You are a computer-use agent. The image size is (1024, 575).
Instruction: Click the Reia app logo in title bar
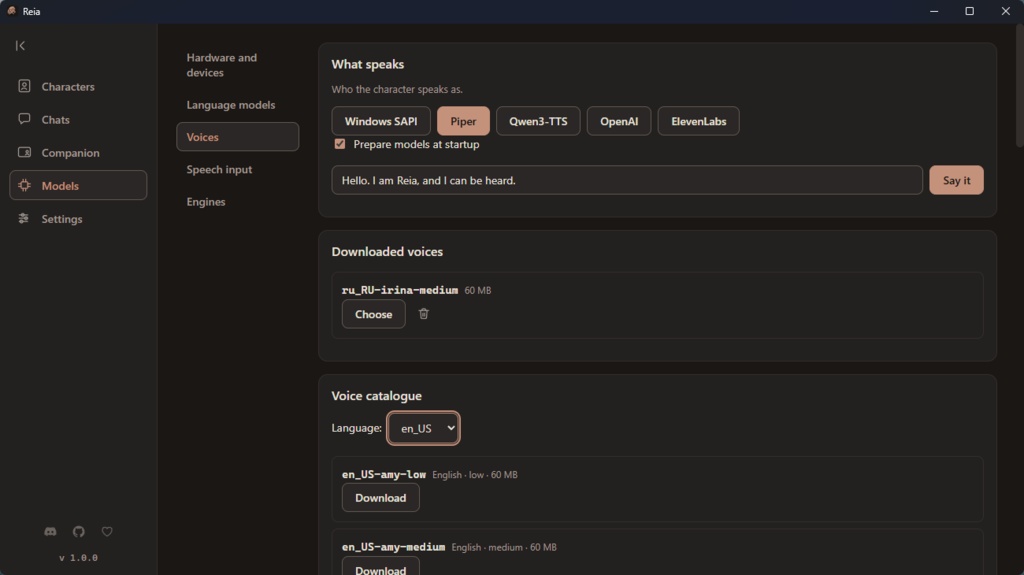pos(11,11)
